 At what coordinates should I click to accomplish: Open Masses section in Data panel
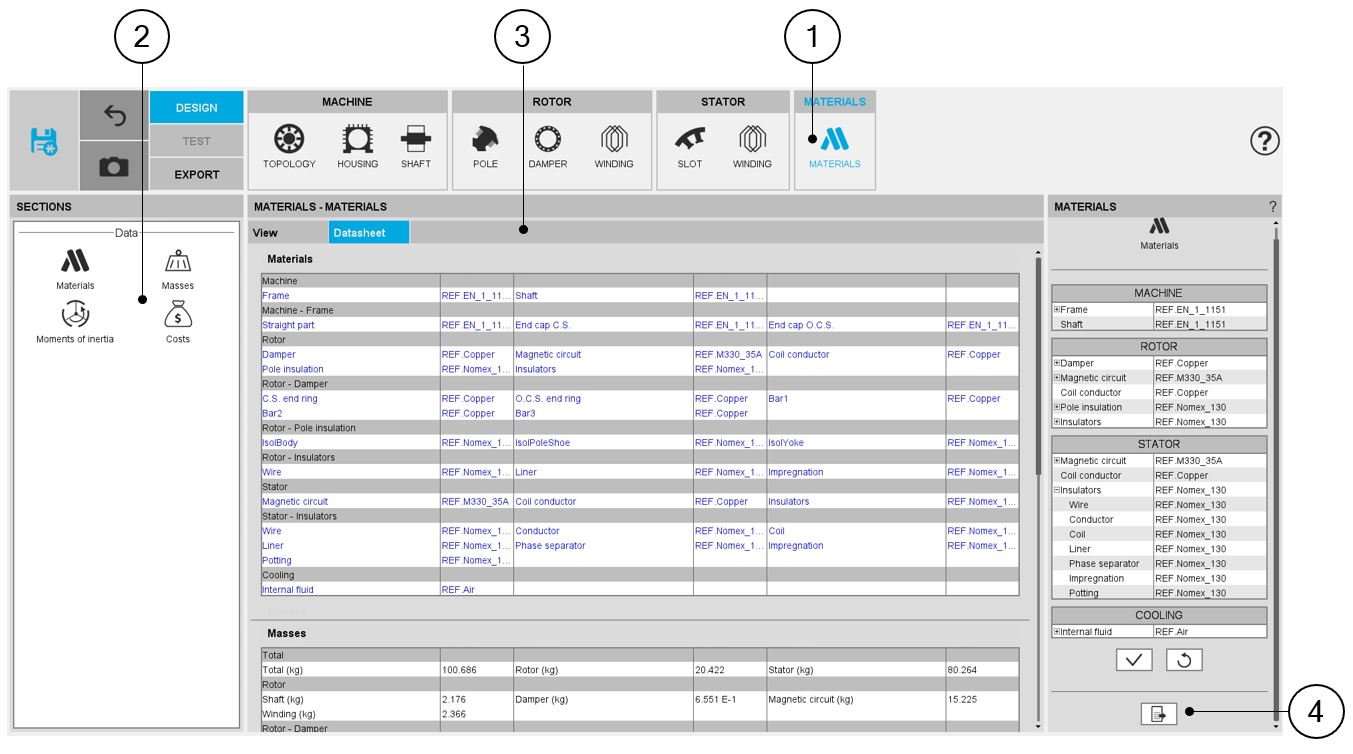(178, 269)
